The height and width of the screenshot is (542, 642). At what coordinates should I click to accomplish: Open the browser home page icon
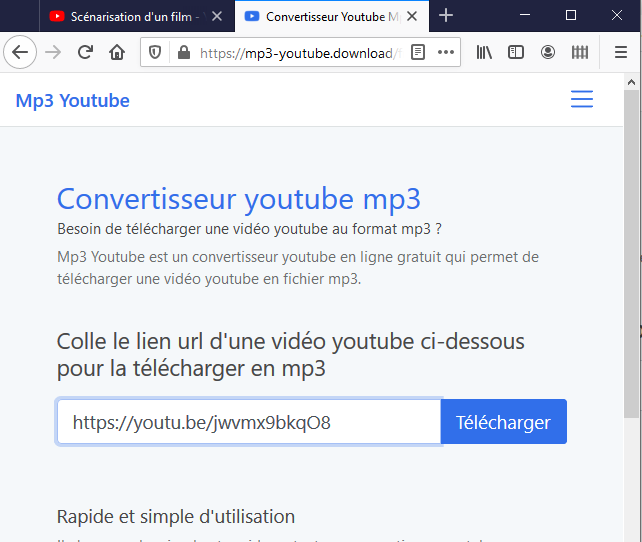pos(117,52)
